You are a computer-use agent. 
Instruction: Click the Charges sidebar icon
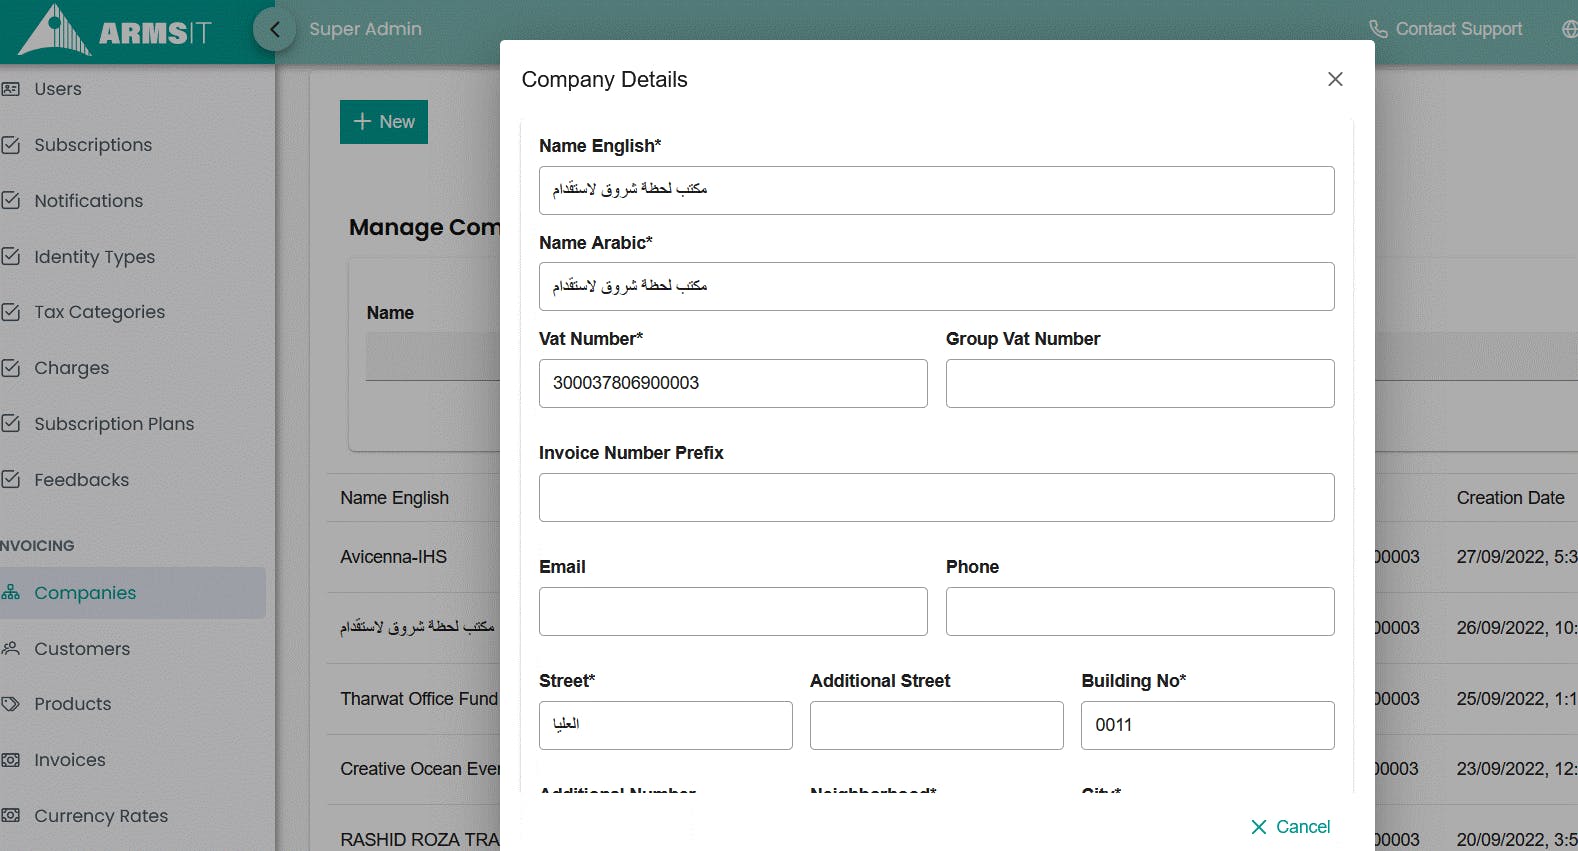(11, 368)
